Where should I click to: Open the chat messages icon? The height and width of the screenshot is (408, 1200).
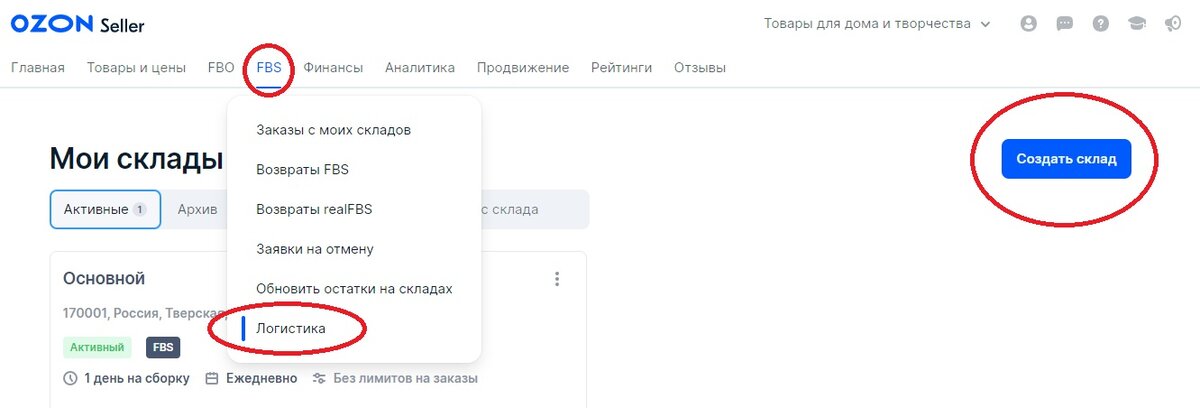pos(1065,24)
